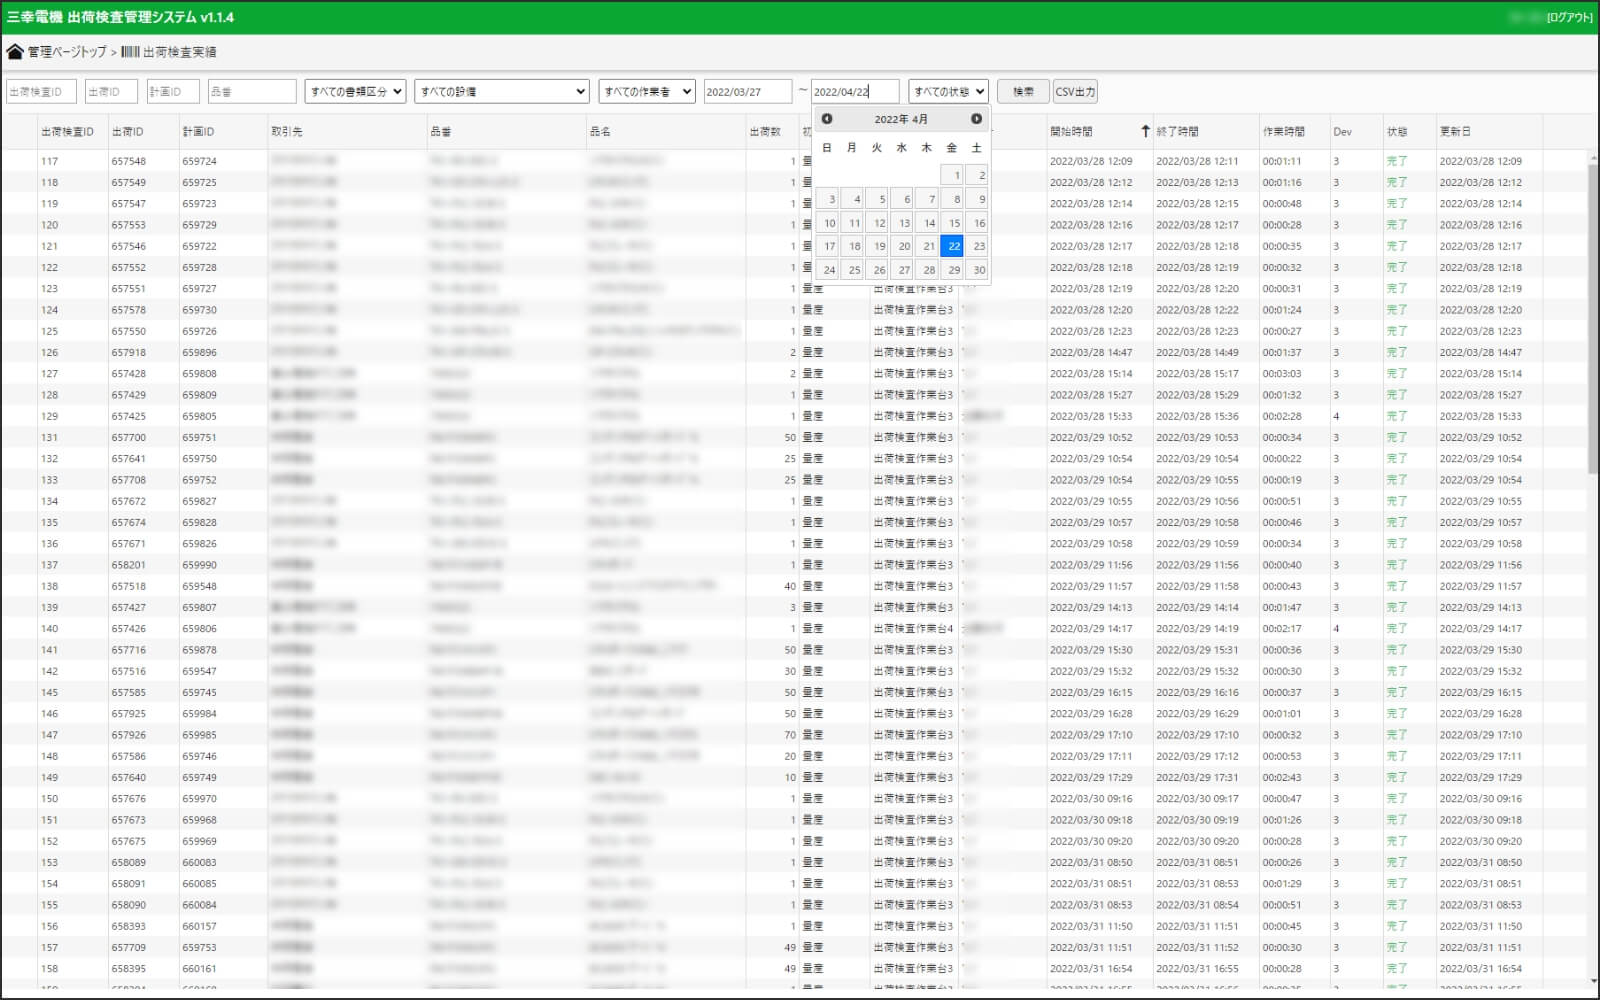Click Dev value 4 in row 129
The height and width of the screenshot is (1000, 1600).
(1336, 416)
